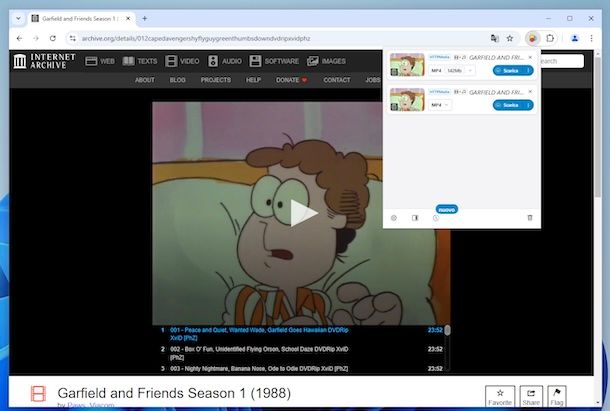Click the page vertical scrollbar thumb
The height and width of the screenshot is (411, 610).
pyautogui.click(x=598, y=126)
